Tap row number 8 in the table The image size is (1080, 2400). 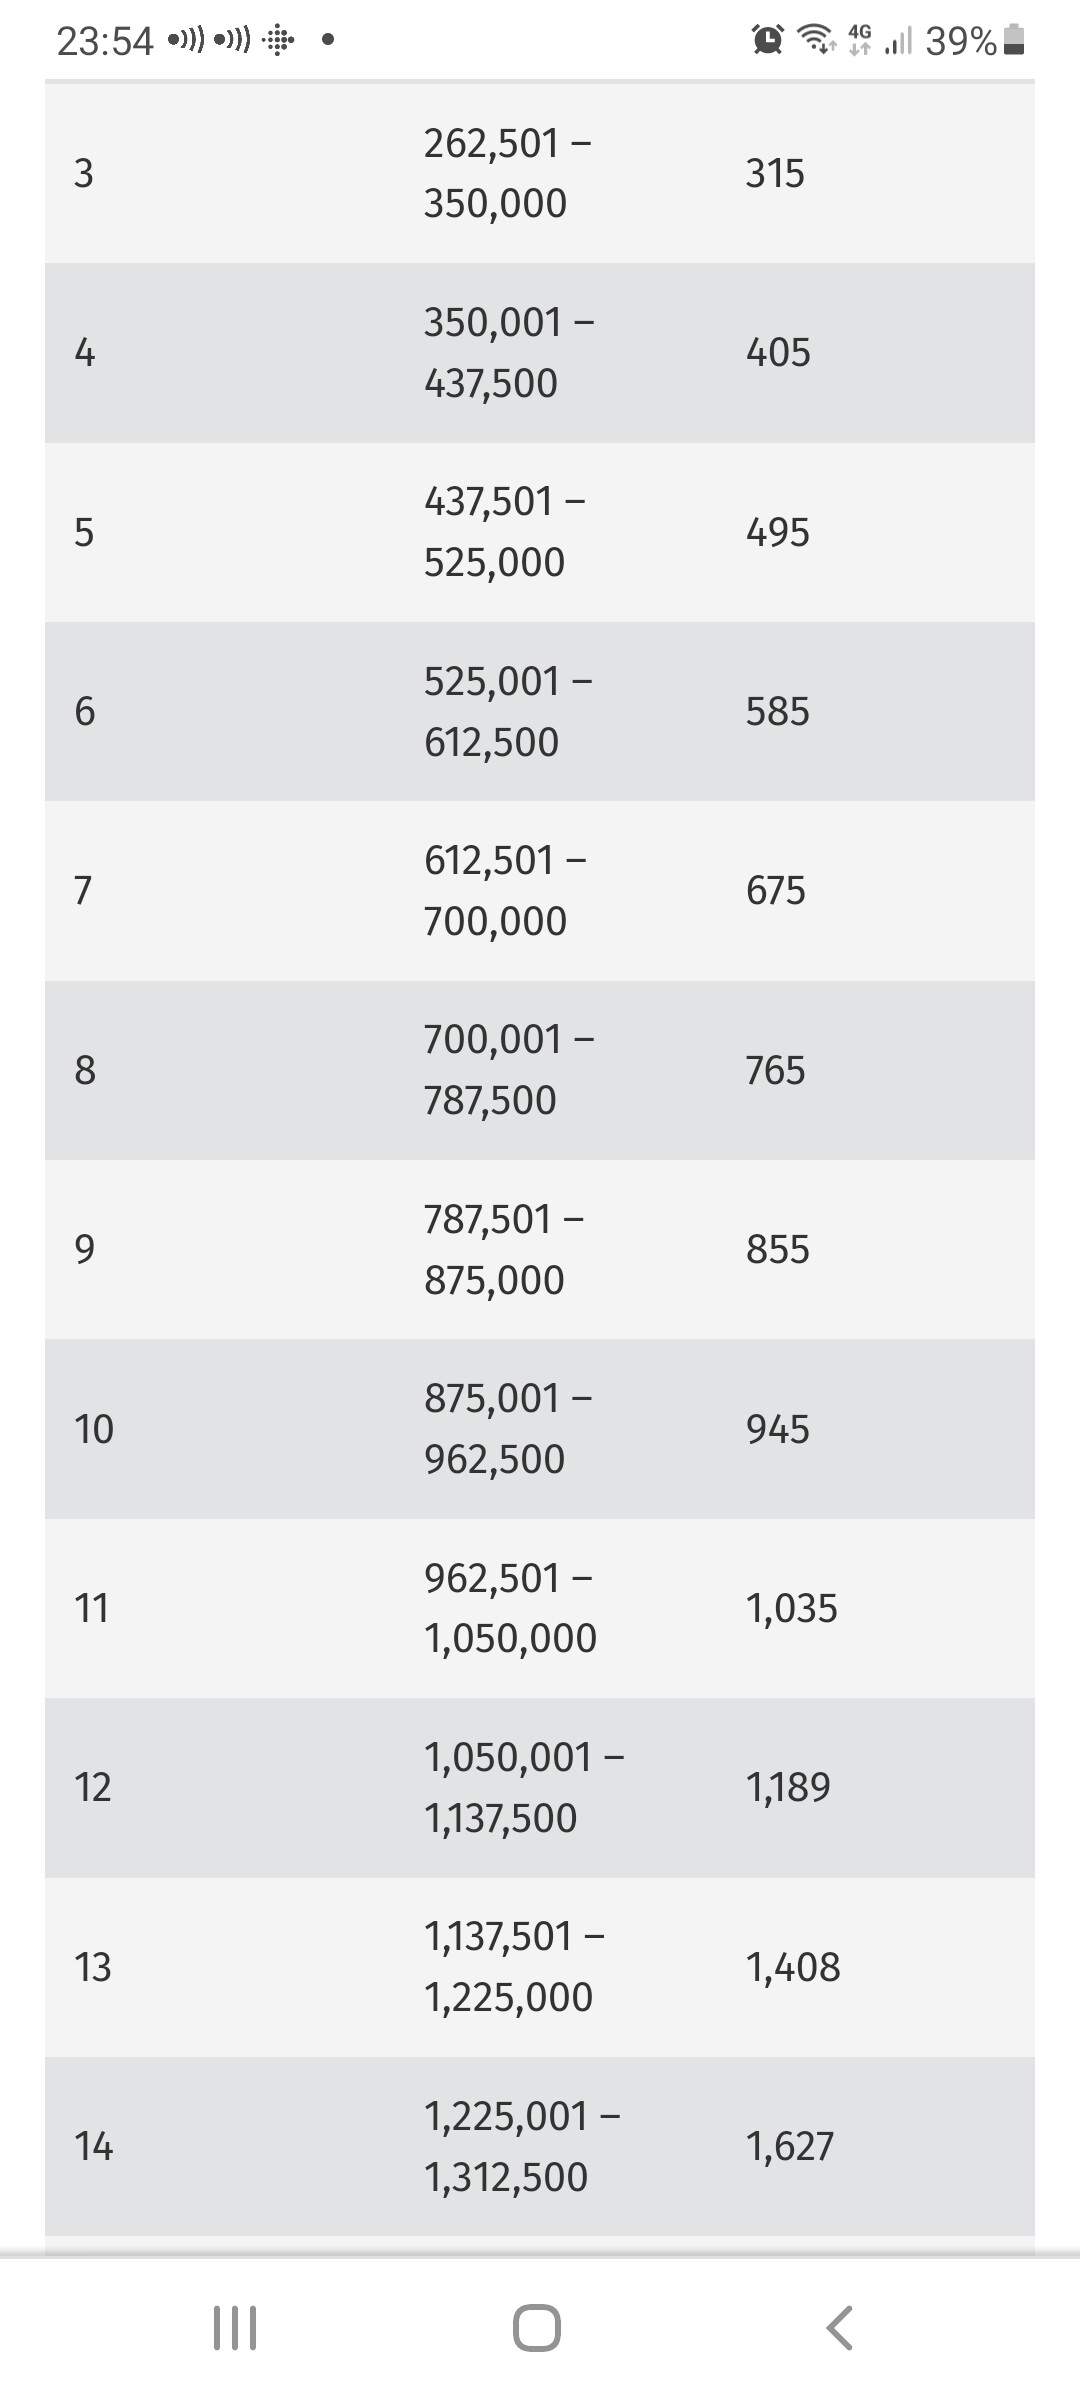click(x=85, y=1070)
